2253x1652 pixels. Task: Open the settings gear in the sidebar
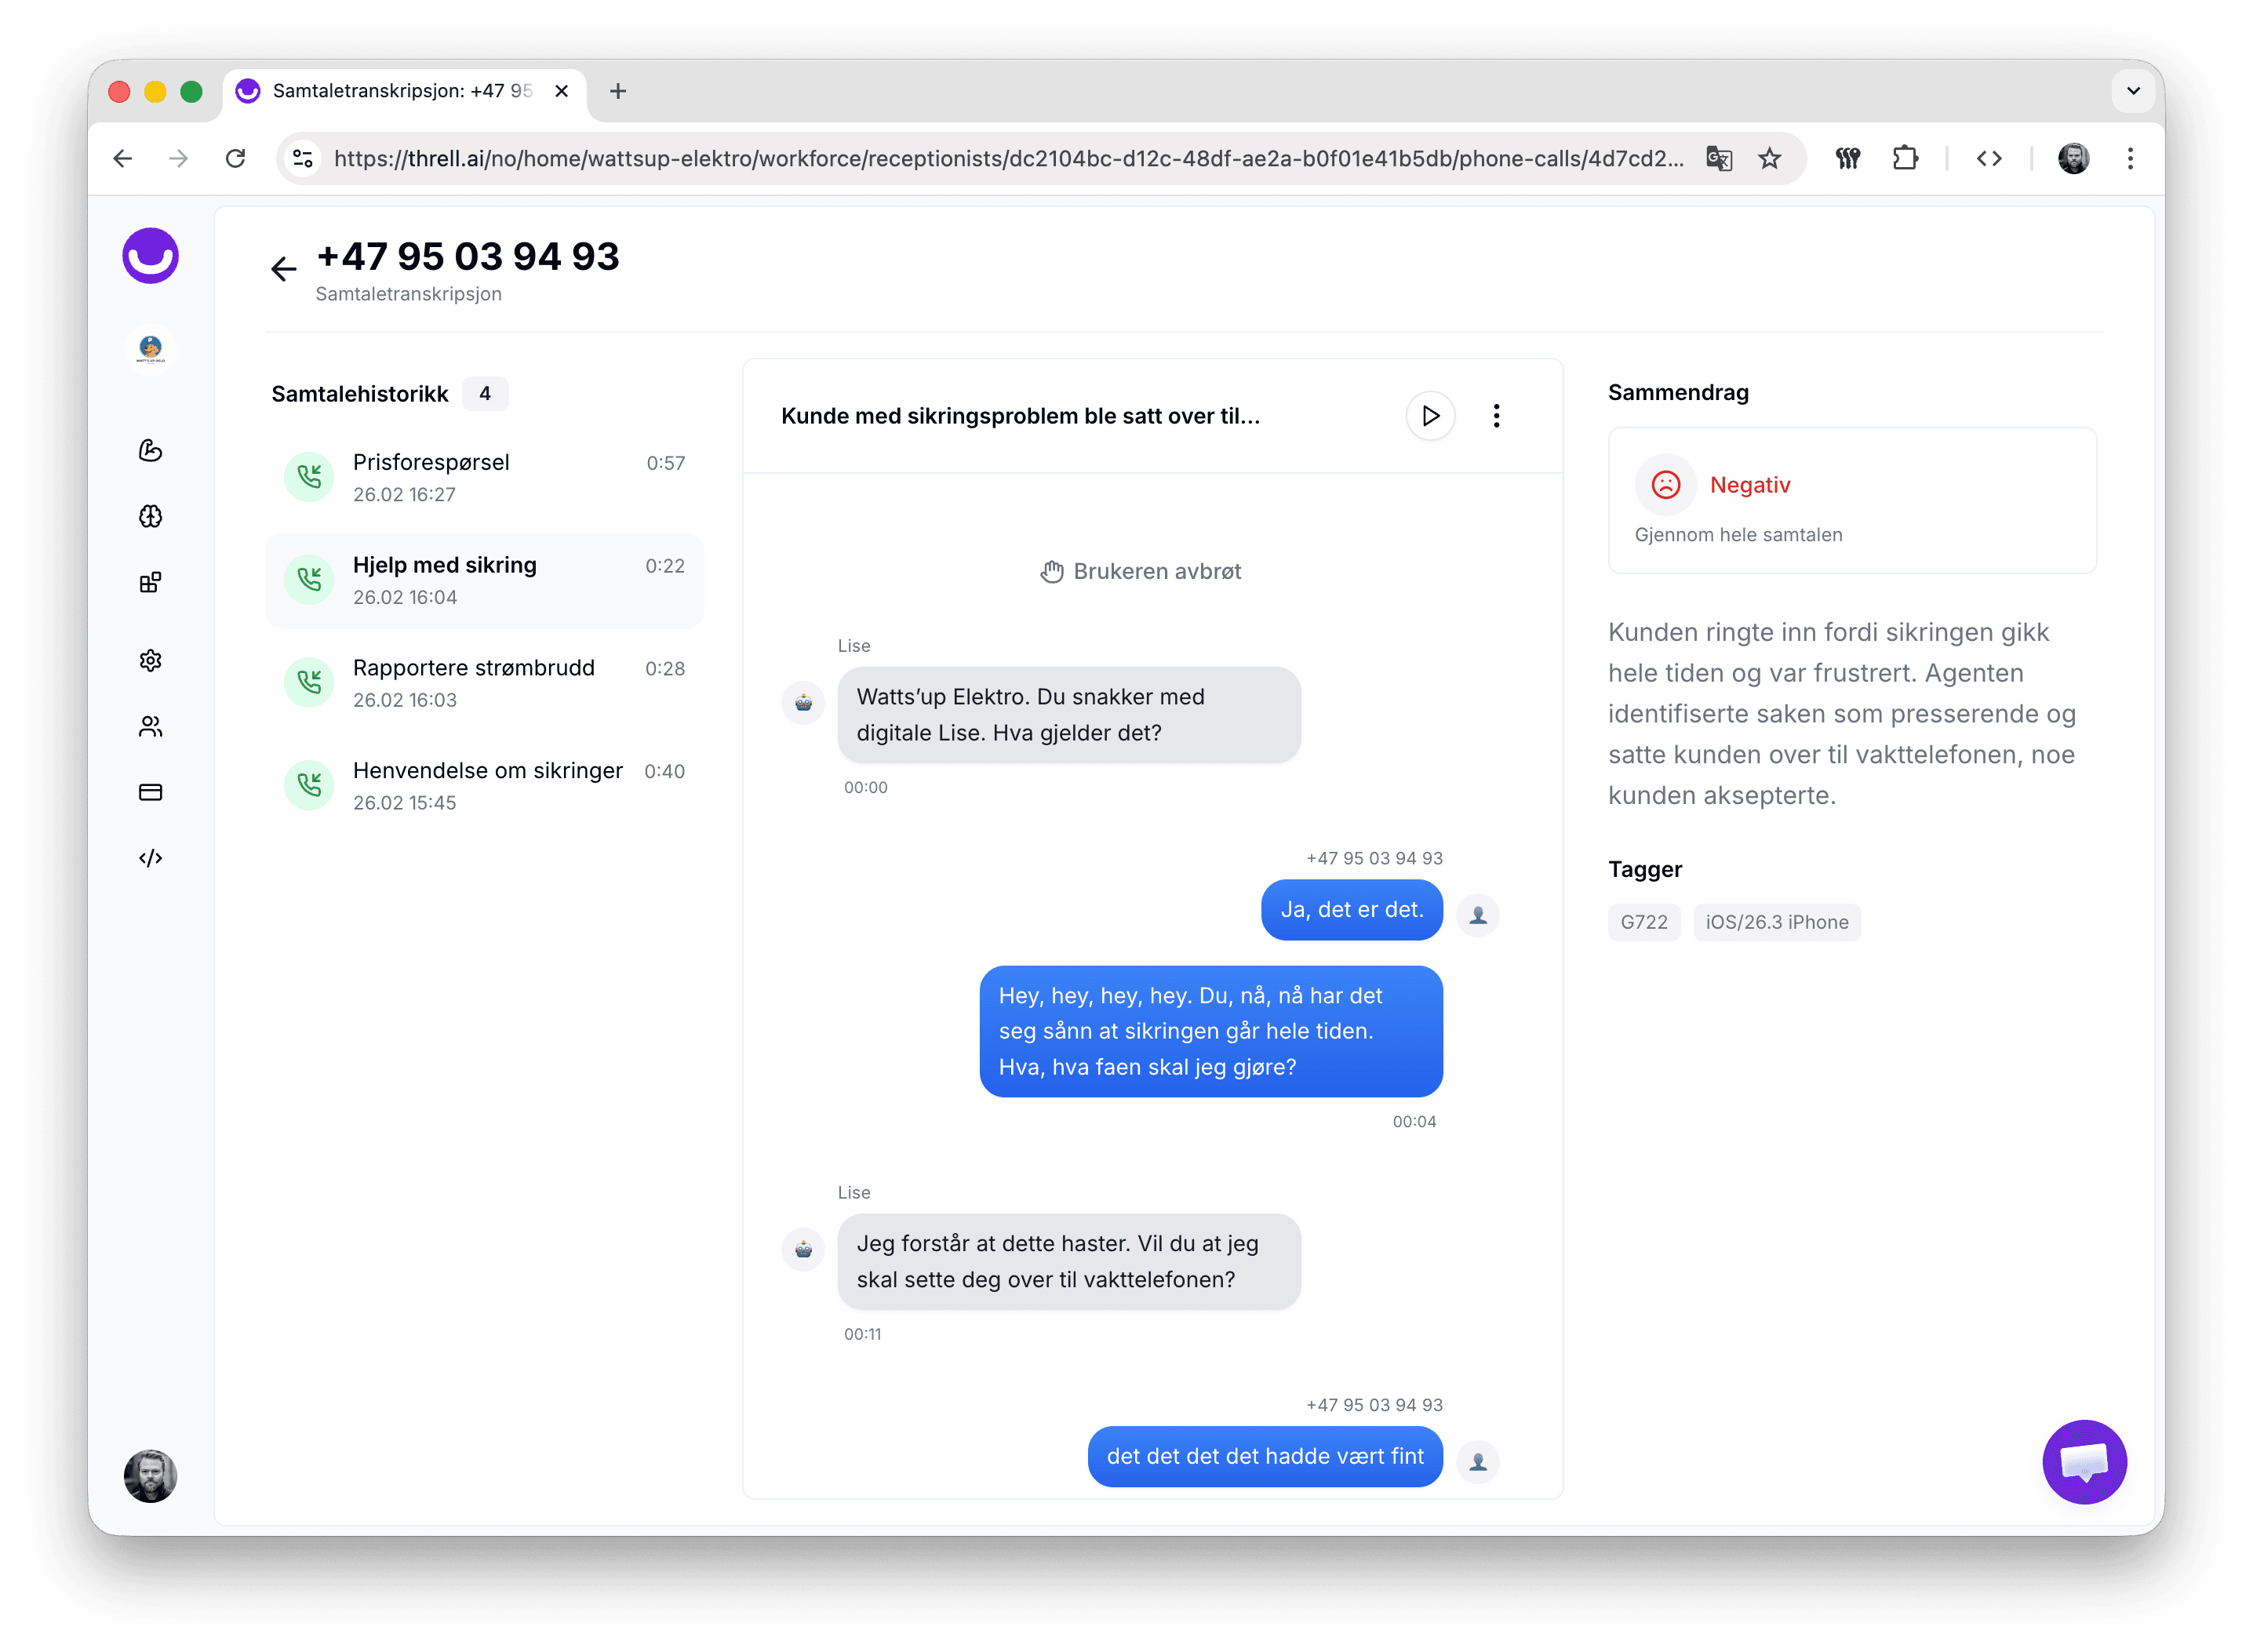tap(150, 660)
